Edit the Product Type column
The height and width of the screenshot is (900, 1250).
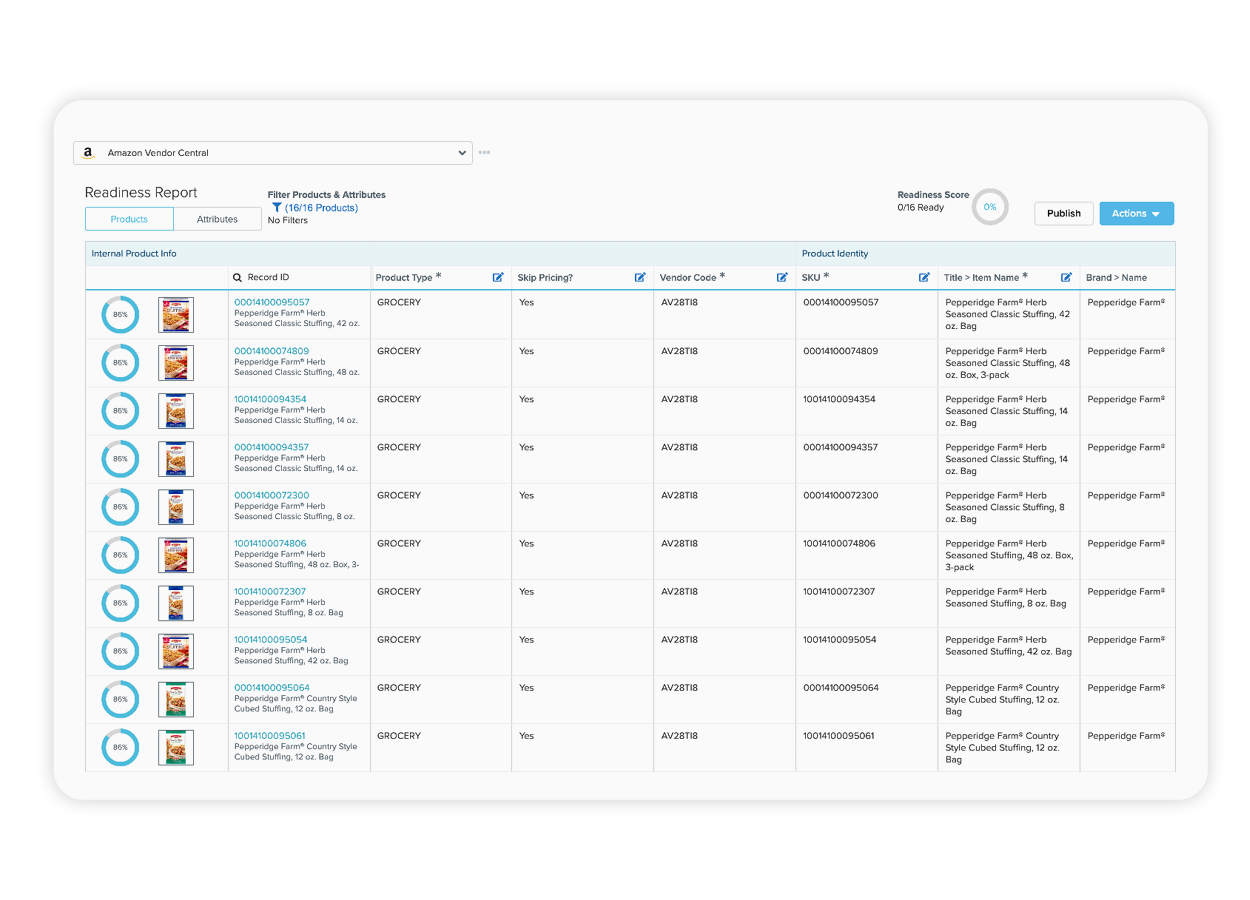(x=498, y=278)
